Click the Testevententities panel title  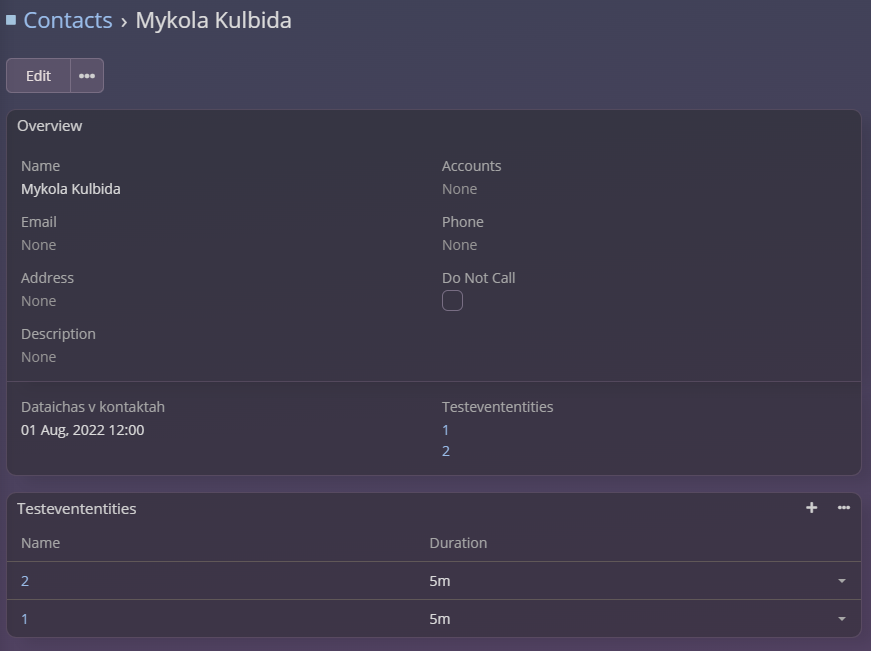click(76, 508)
